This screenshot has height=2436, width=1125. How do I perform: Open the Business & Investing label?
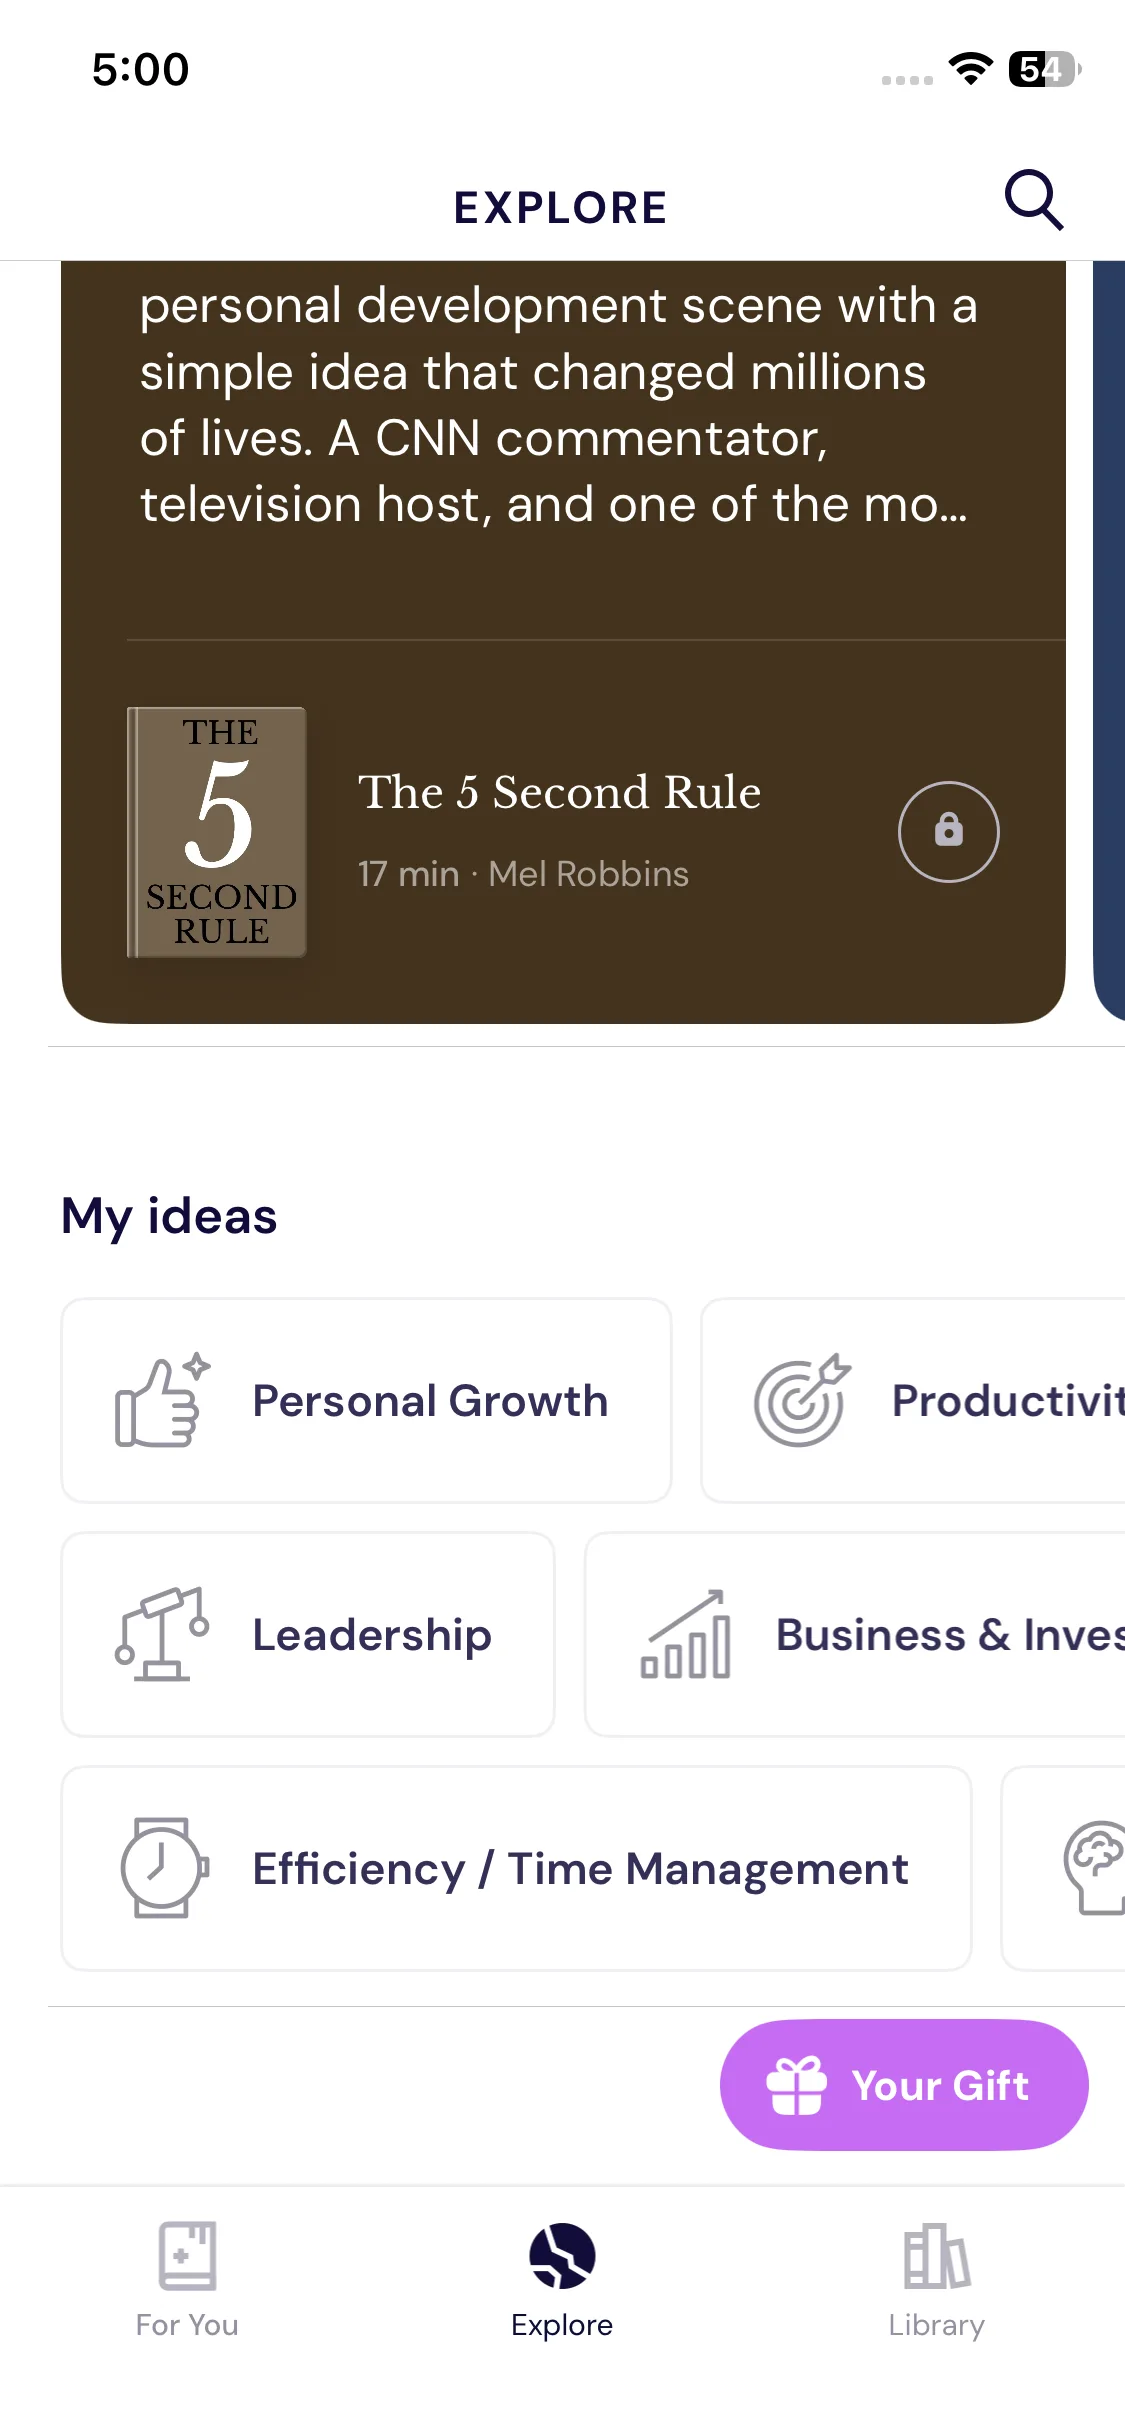click(950, 1635)
